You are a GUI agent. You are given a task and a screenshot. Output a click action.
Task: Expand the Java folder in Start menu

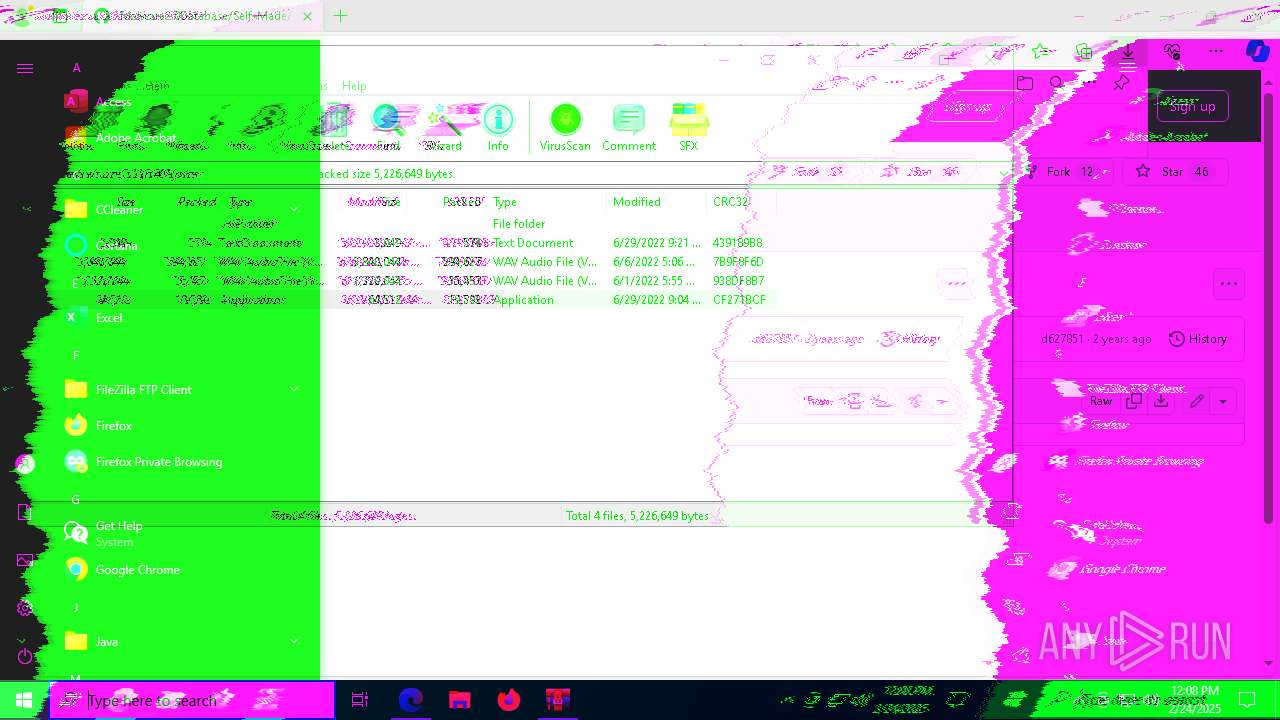pos(293,642)
